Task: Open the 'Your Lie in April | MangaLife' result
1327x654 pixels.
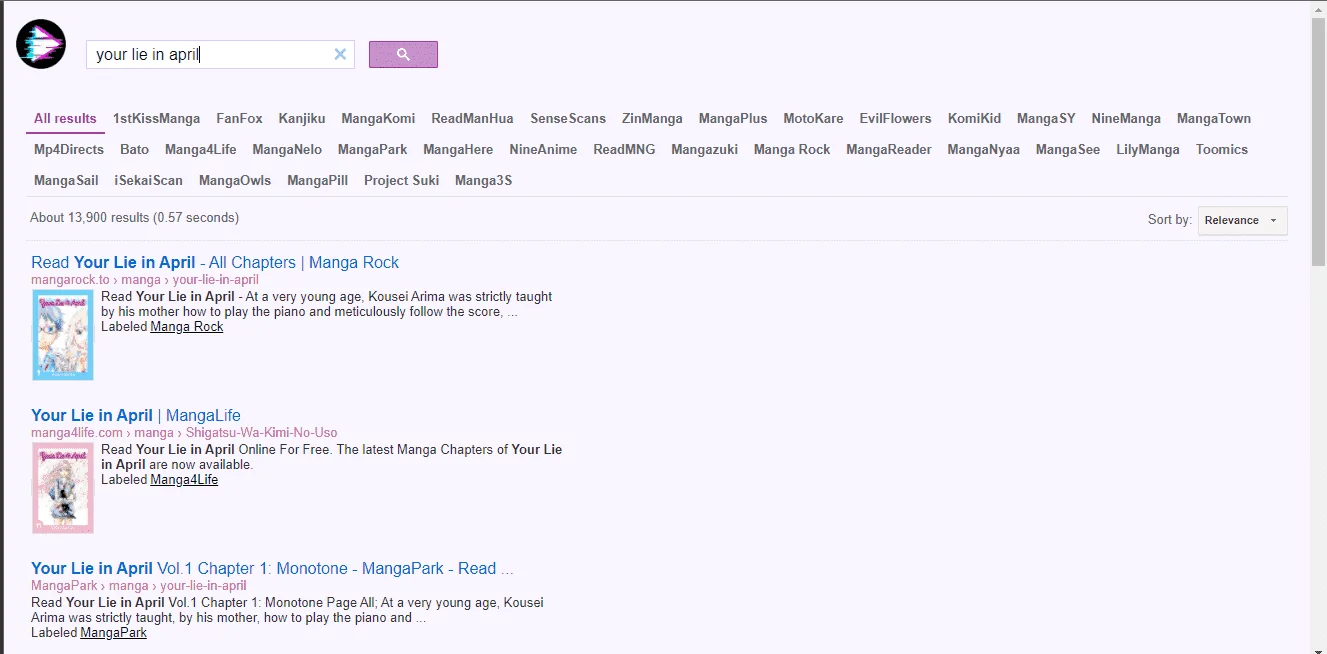Action: pos(136,415)
